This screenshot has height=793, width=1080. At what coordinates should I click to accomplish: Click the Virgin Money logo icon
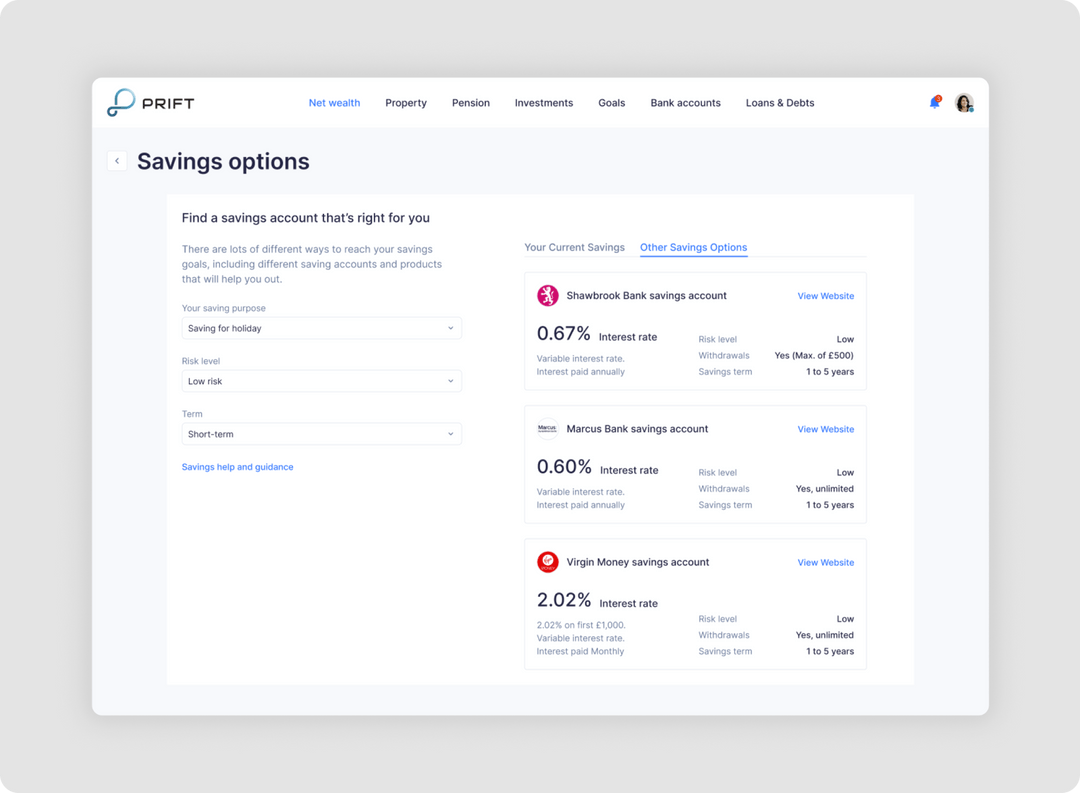547,562
